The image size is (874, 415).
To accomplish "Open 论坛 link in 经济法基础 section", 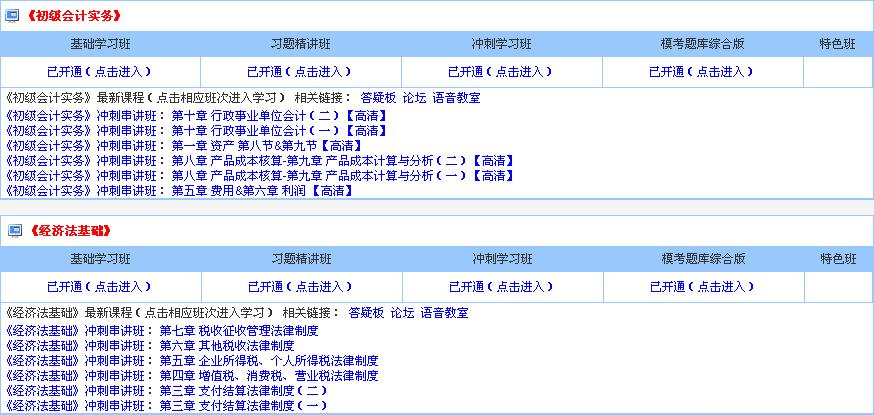I will coord(402,313).
